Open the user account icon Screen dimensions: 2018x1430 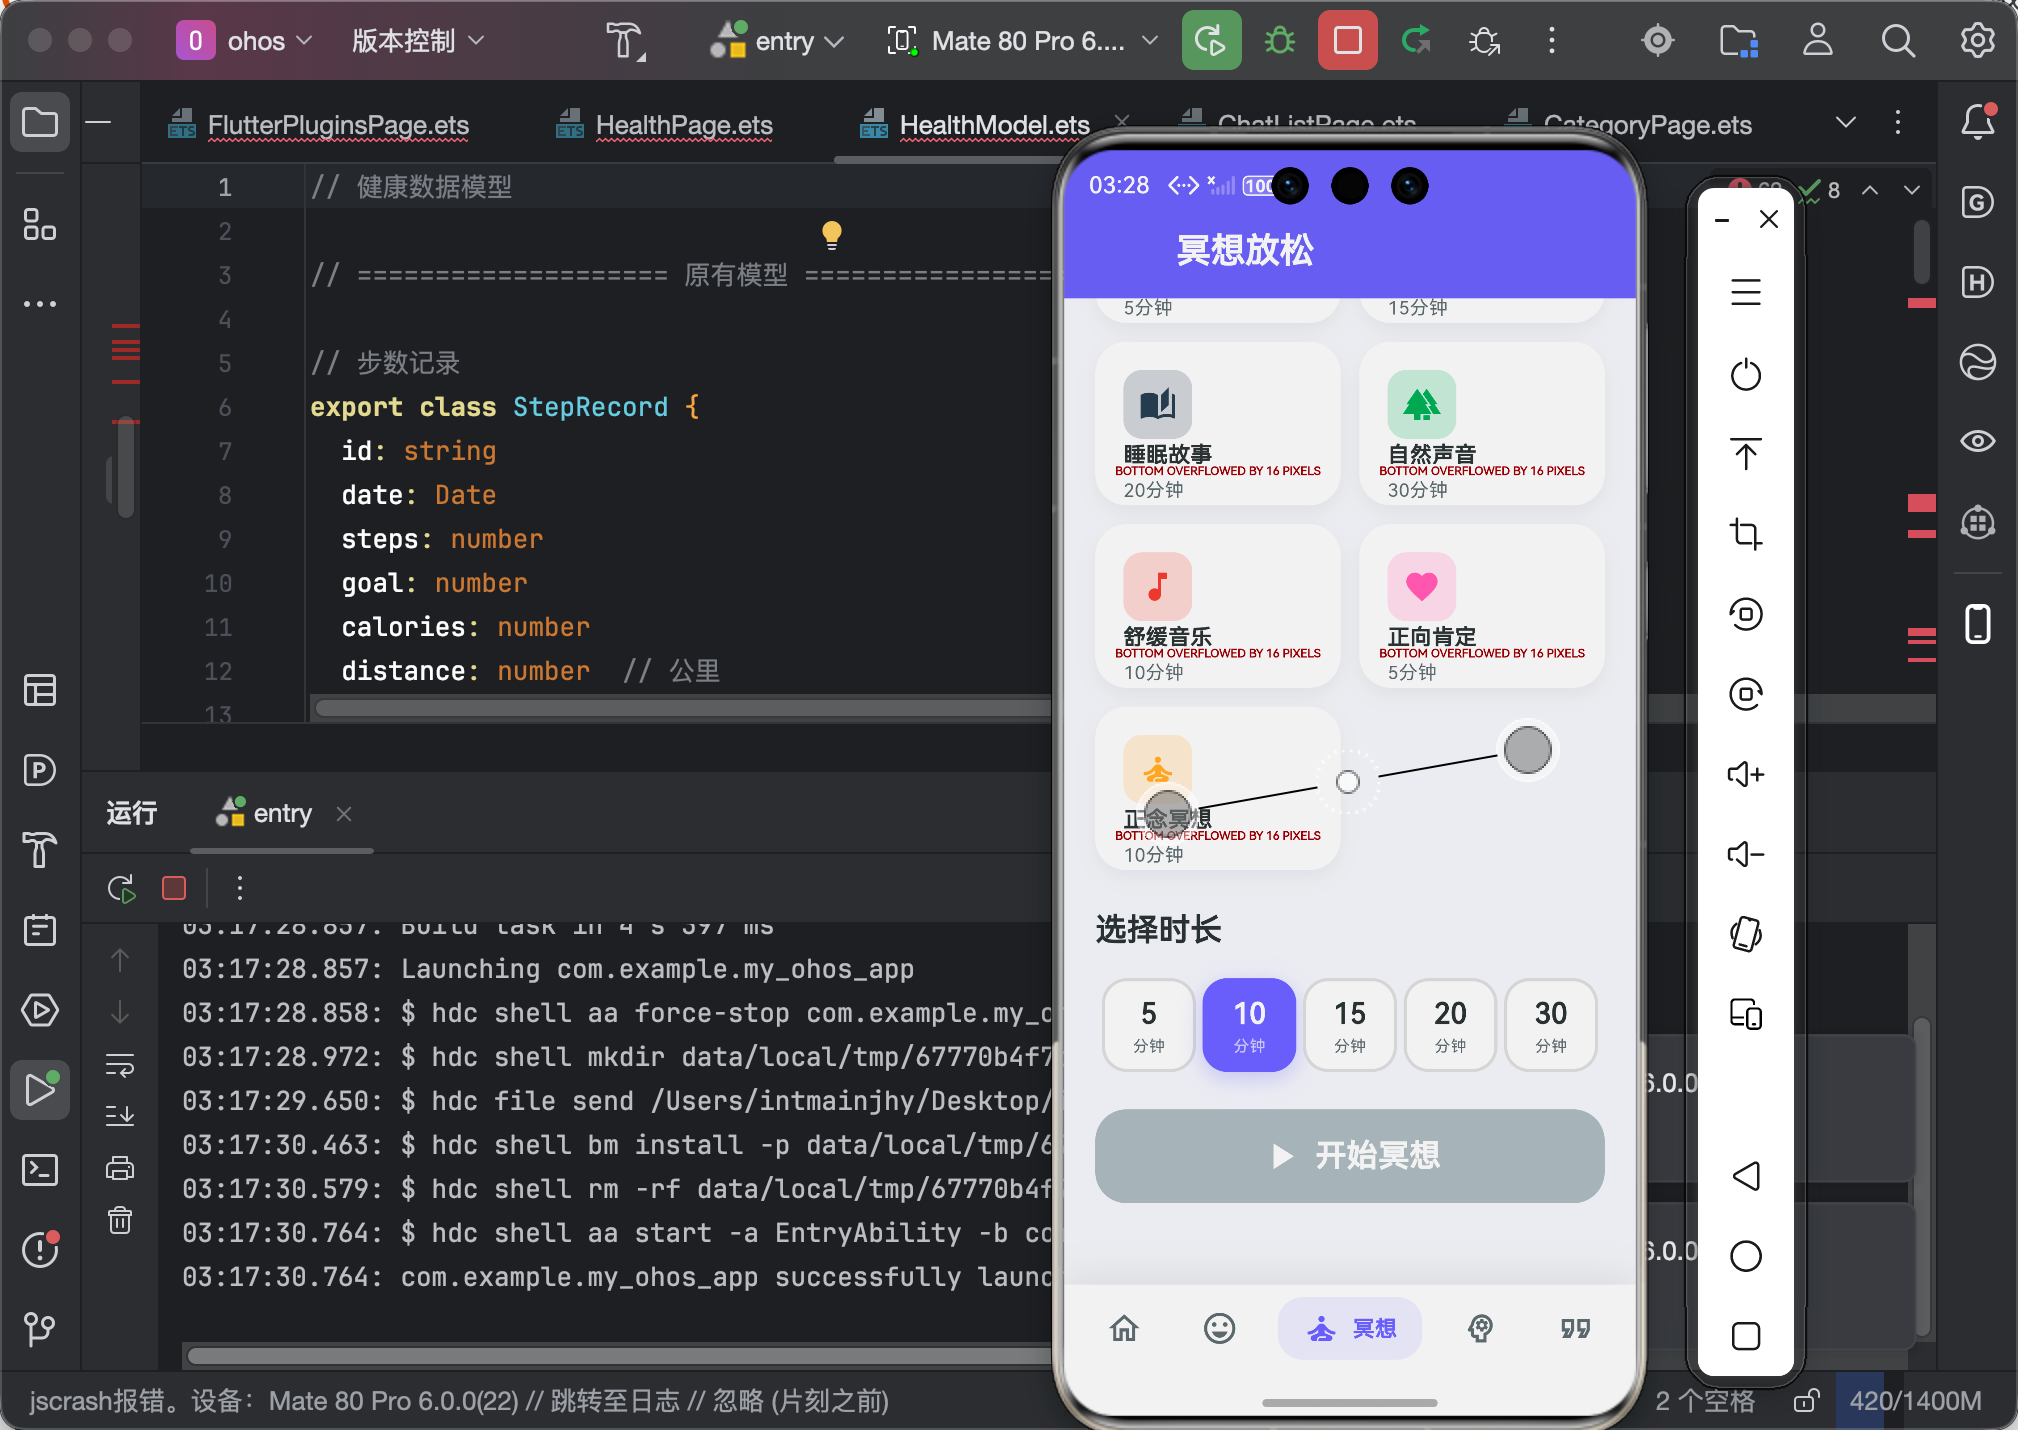1817,41
